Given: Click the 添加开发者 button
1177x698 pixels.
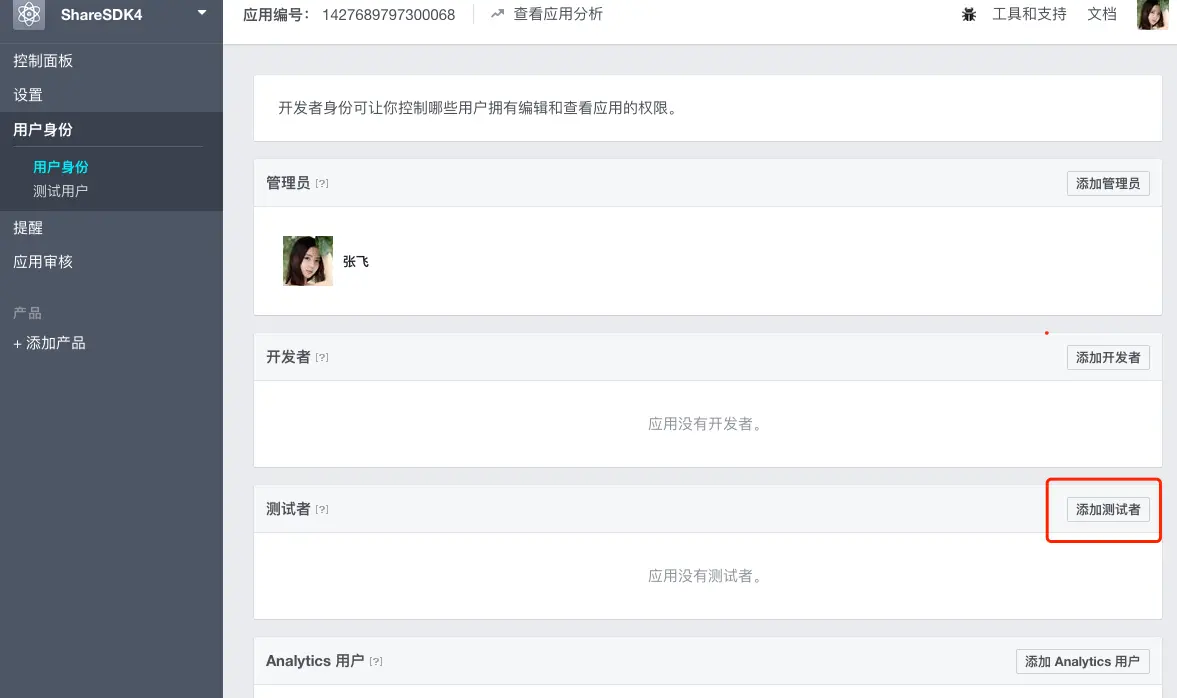Looking at the screenshot, I should [1108, 357].
